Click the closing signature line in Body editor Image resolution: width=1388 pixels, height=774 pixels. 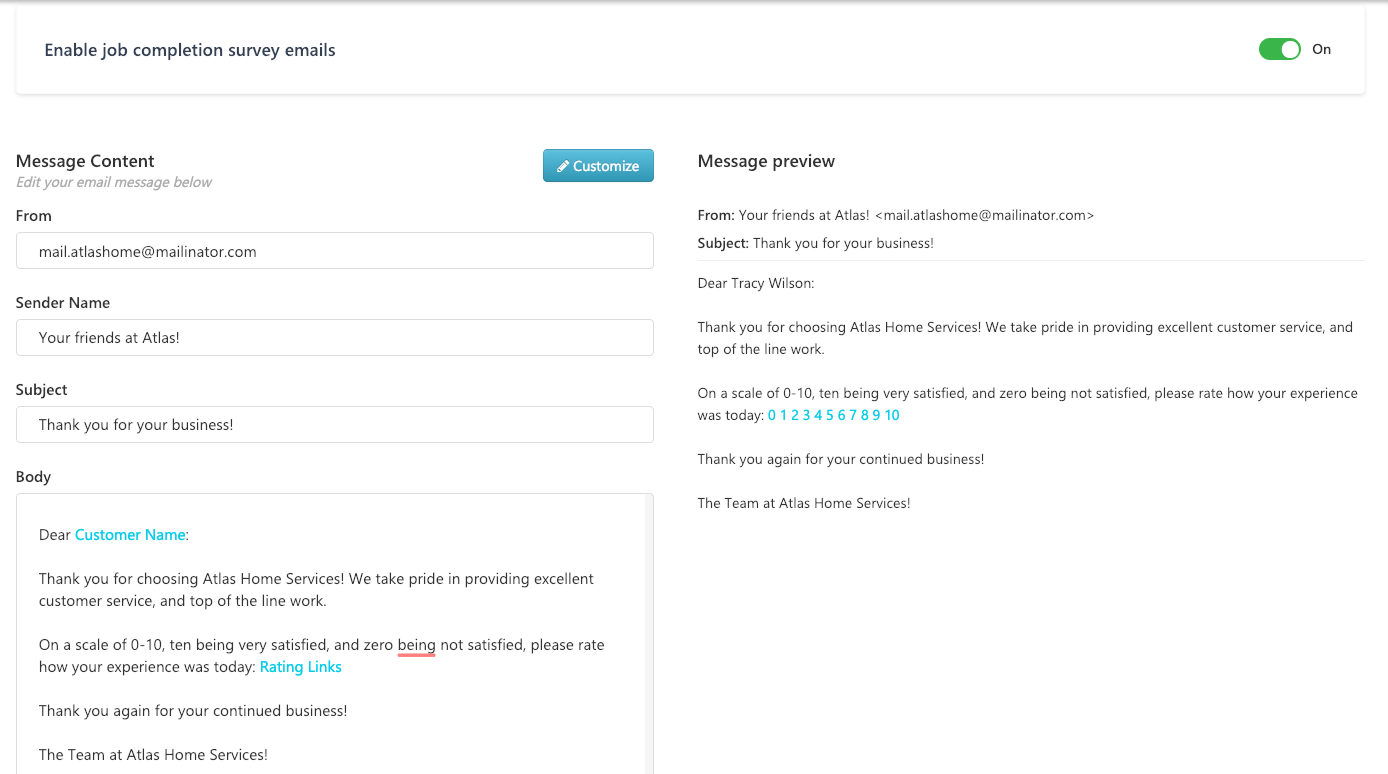point(153,755)
